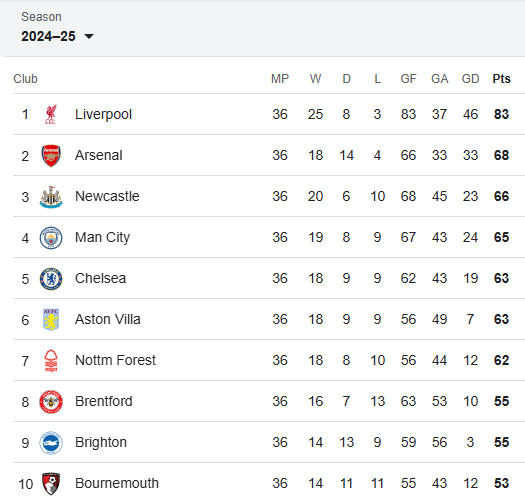Select the Brighton team name

[x=101, y=442]
